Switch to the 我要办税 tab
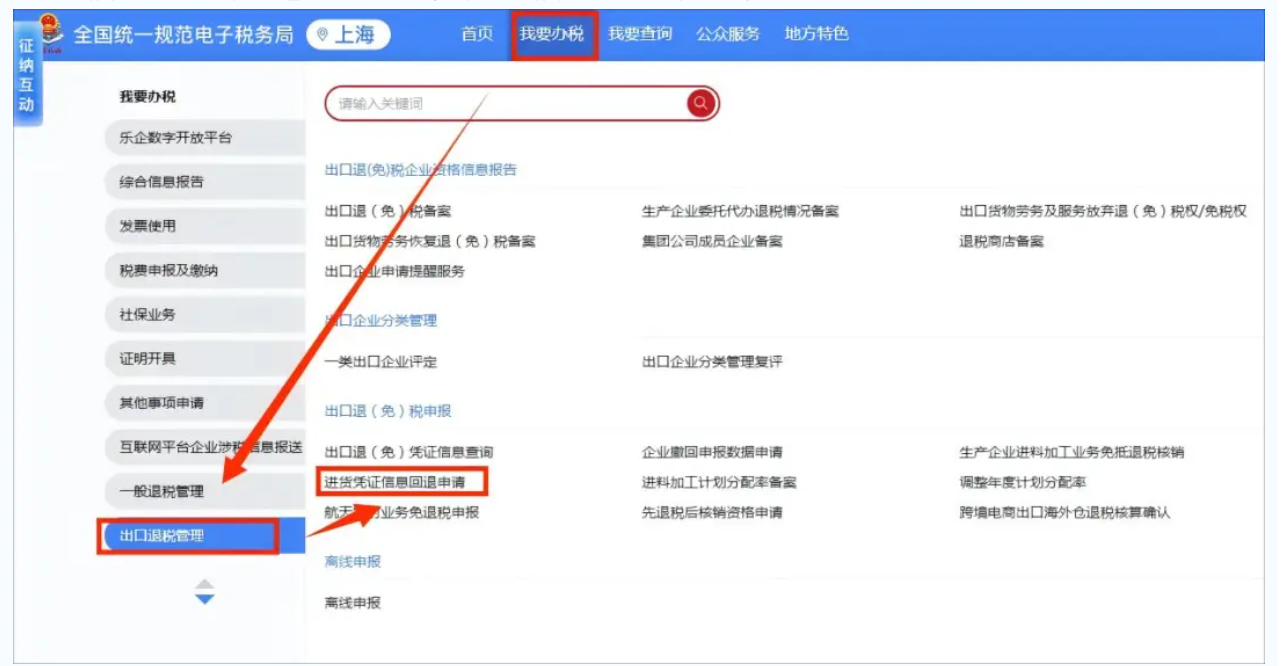The height and width of the screenshot is (666, 1282). [x=552, y=34]
